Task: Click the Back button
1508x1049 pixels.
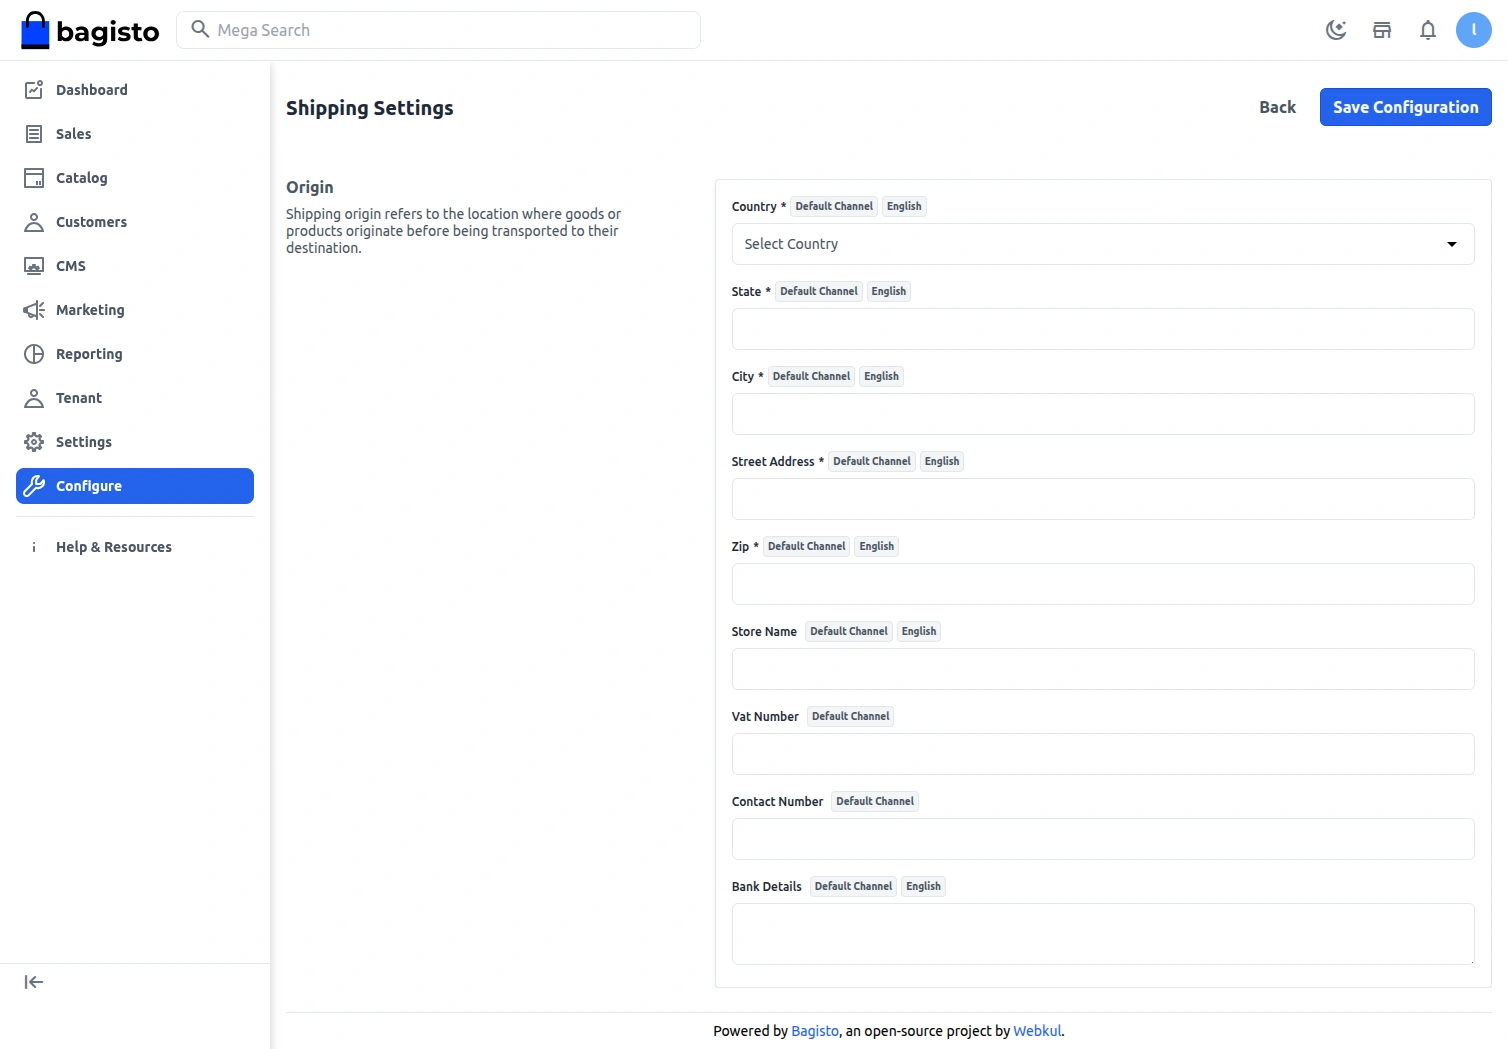Action: pos(1277,107)
